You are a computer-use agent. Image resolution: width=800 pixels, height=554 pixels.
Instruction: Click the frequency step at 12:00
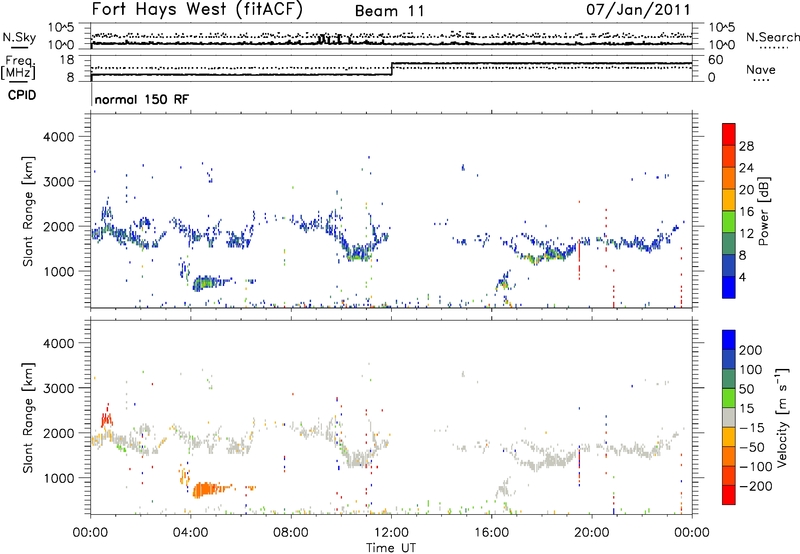pyautogui.click(x=392, y=69)
